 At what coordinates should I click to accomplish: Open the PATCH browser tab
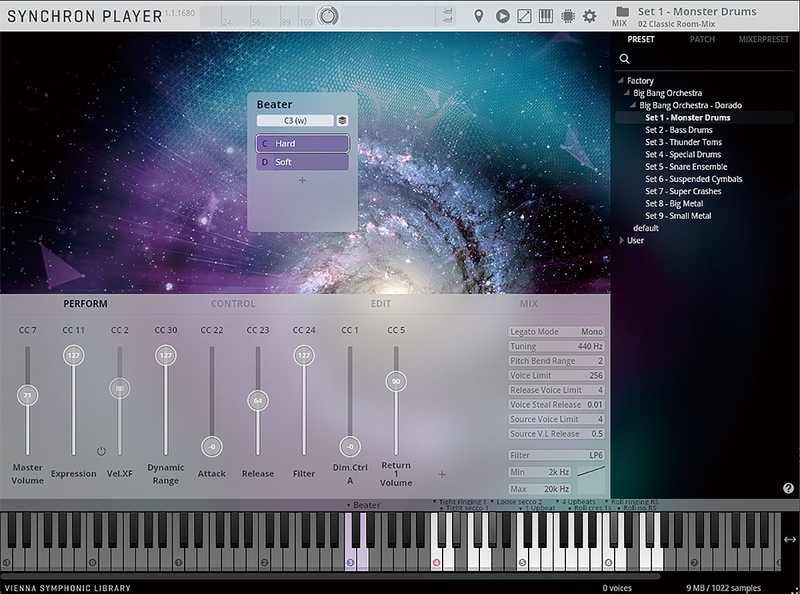pos(702,39)
